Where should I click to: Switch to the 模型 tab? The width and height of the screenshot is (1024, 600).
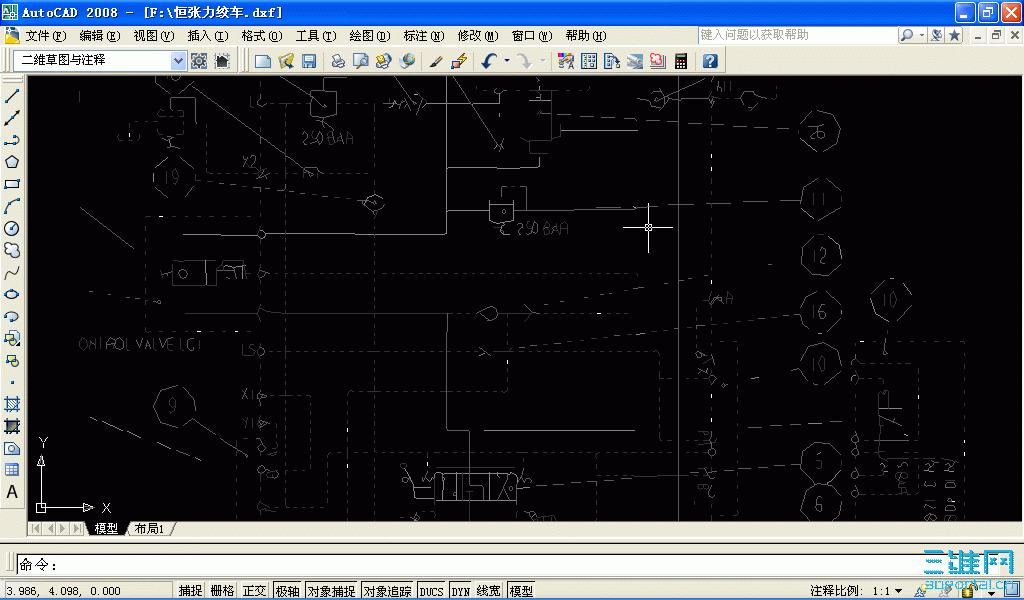[106, 529]
